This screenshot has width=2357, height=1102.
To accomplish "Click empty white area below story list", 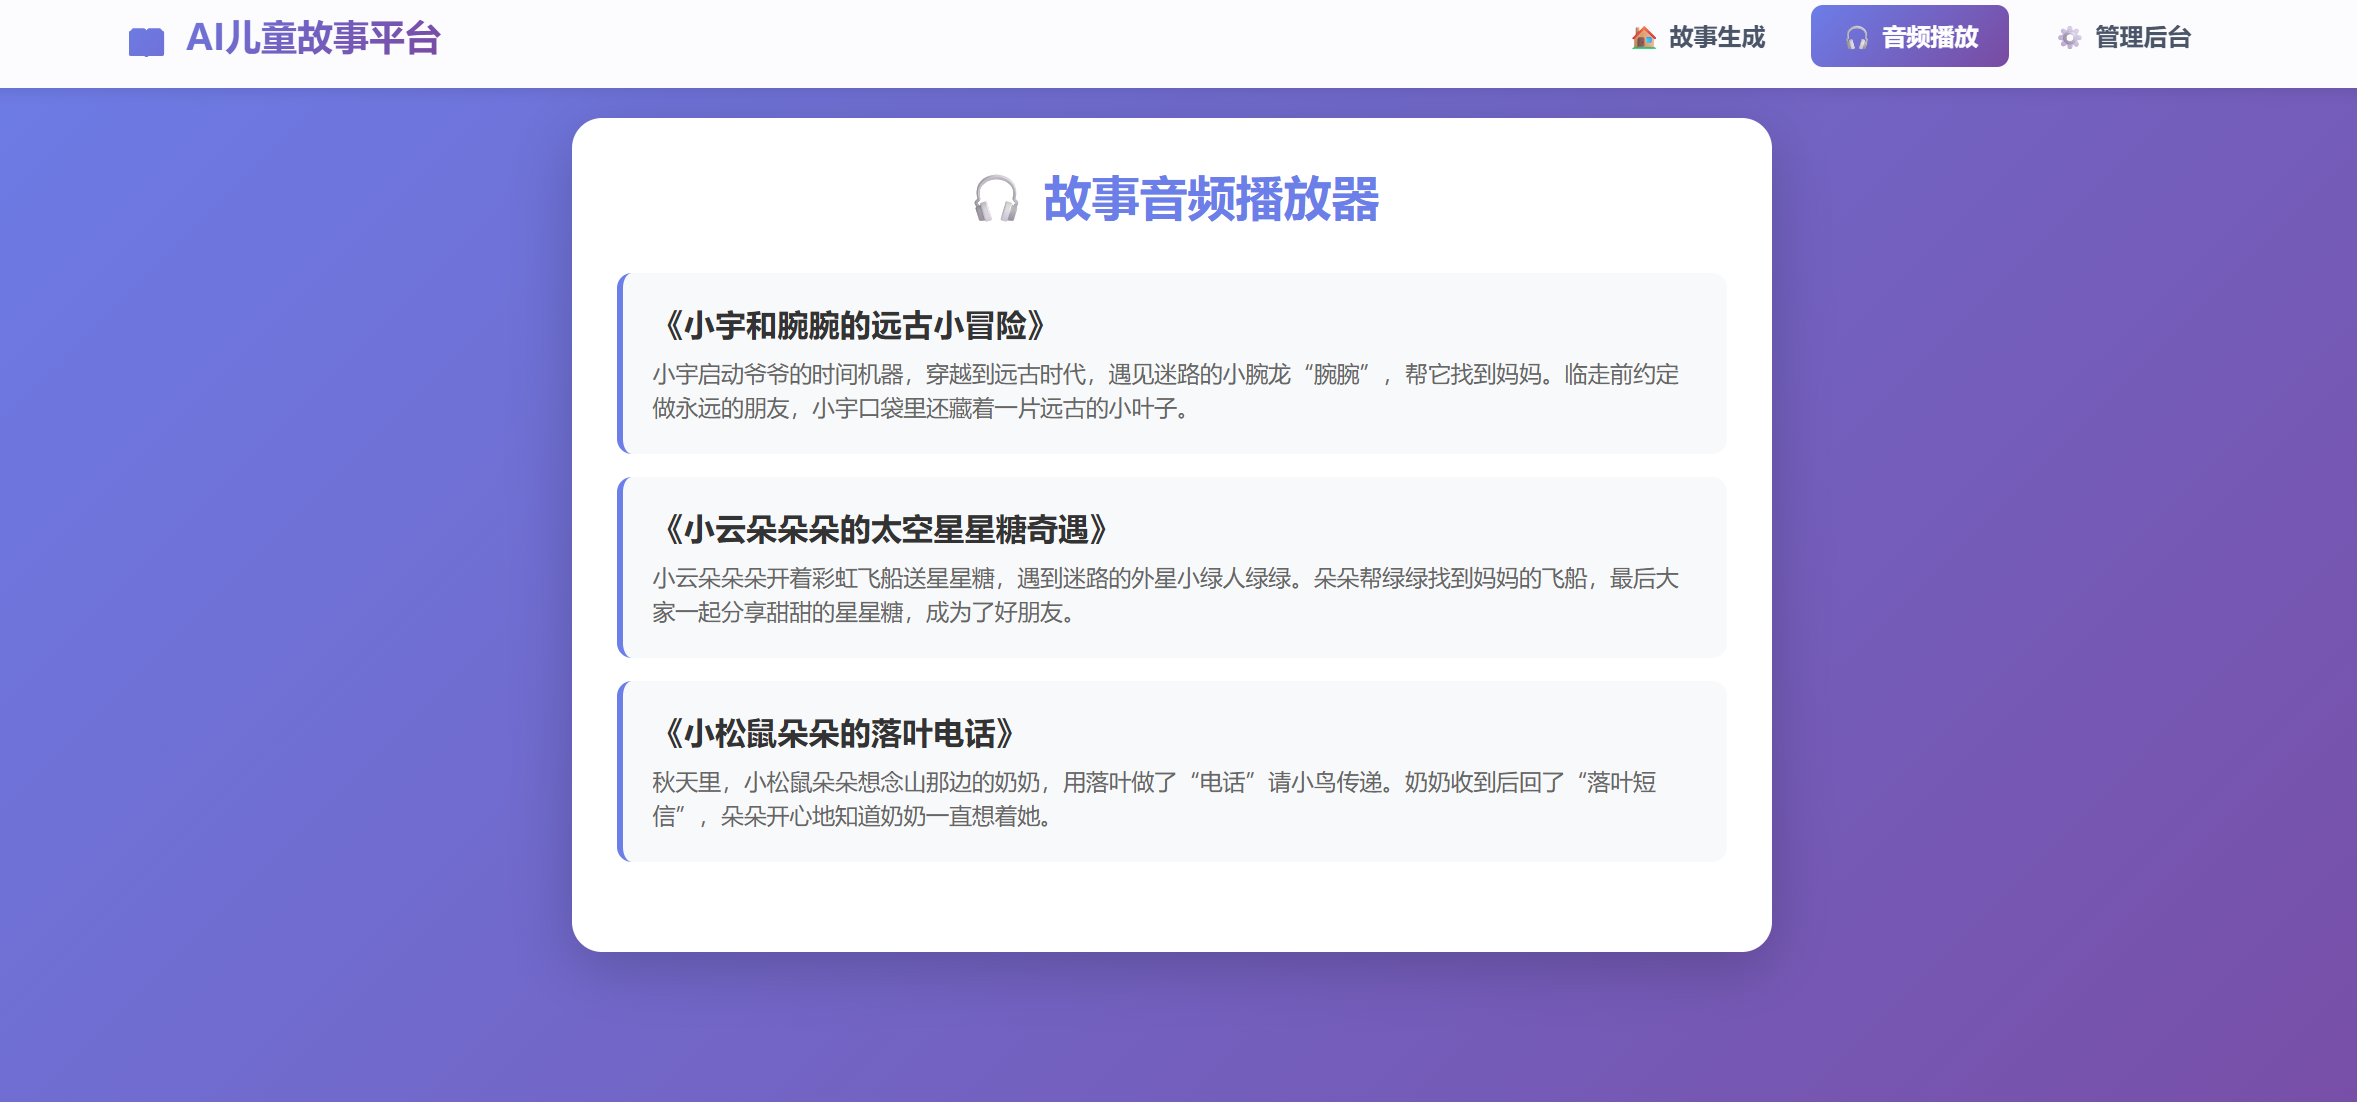I will [x=1171, y=907].
